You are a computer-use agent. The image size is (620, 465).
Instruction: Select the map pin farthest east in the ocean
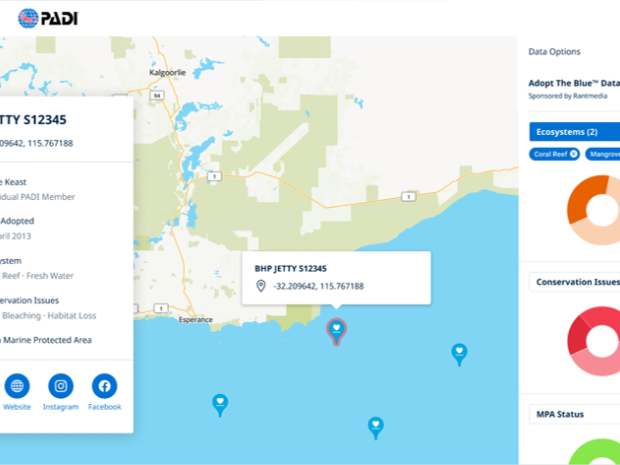(x=459, y=354)
